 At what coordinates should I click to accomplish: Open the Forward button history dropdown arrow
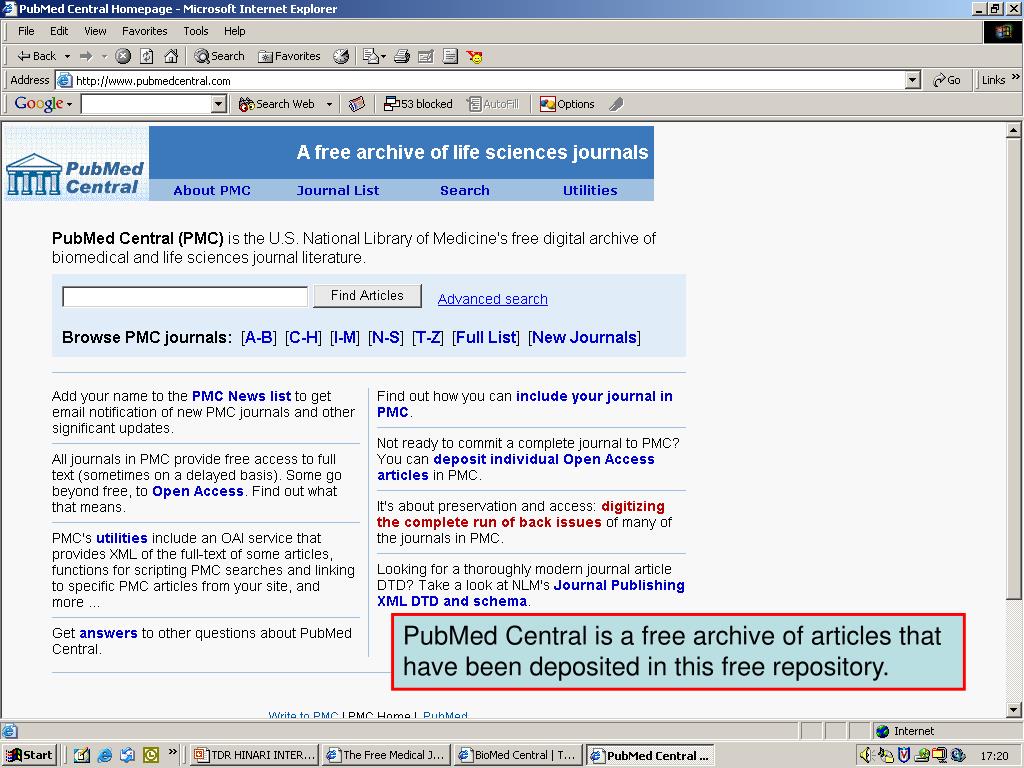104,56
